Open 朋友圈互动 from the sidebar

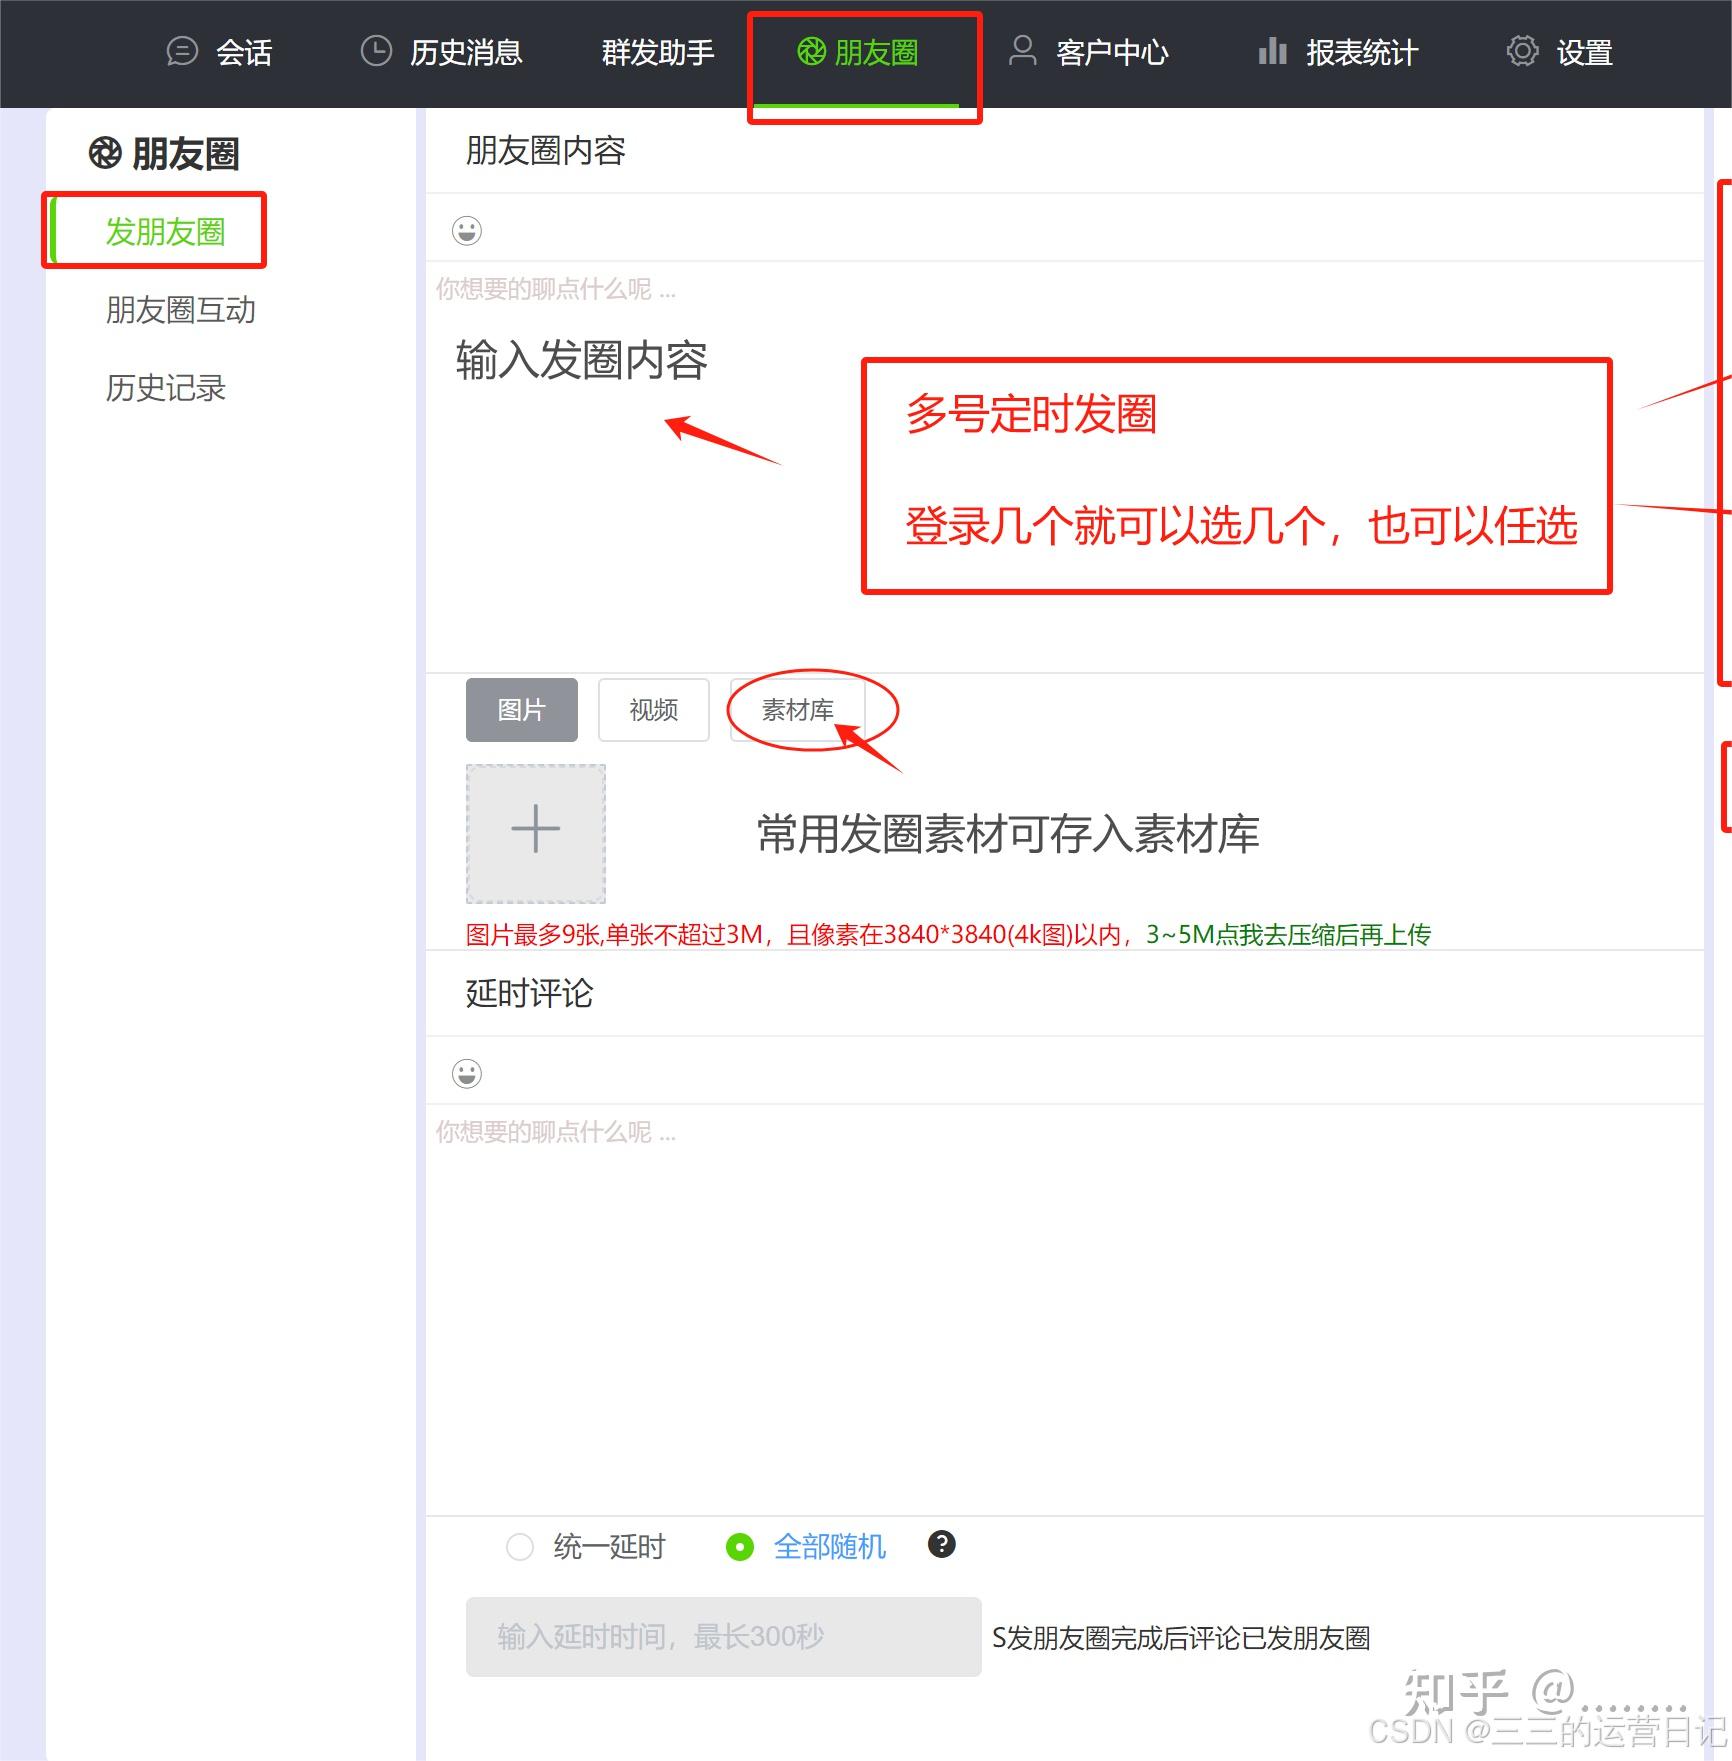pos(181,310)
